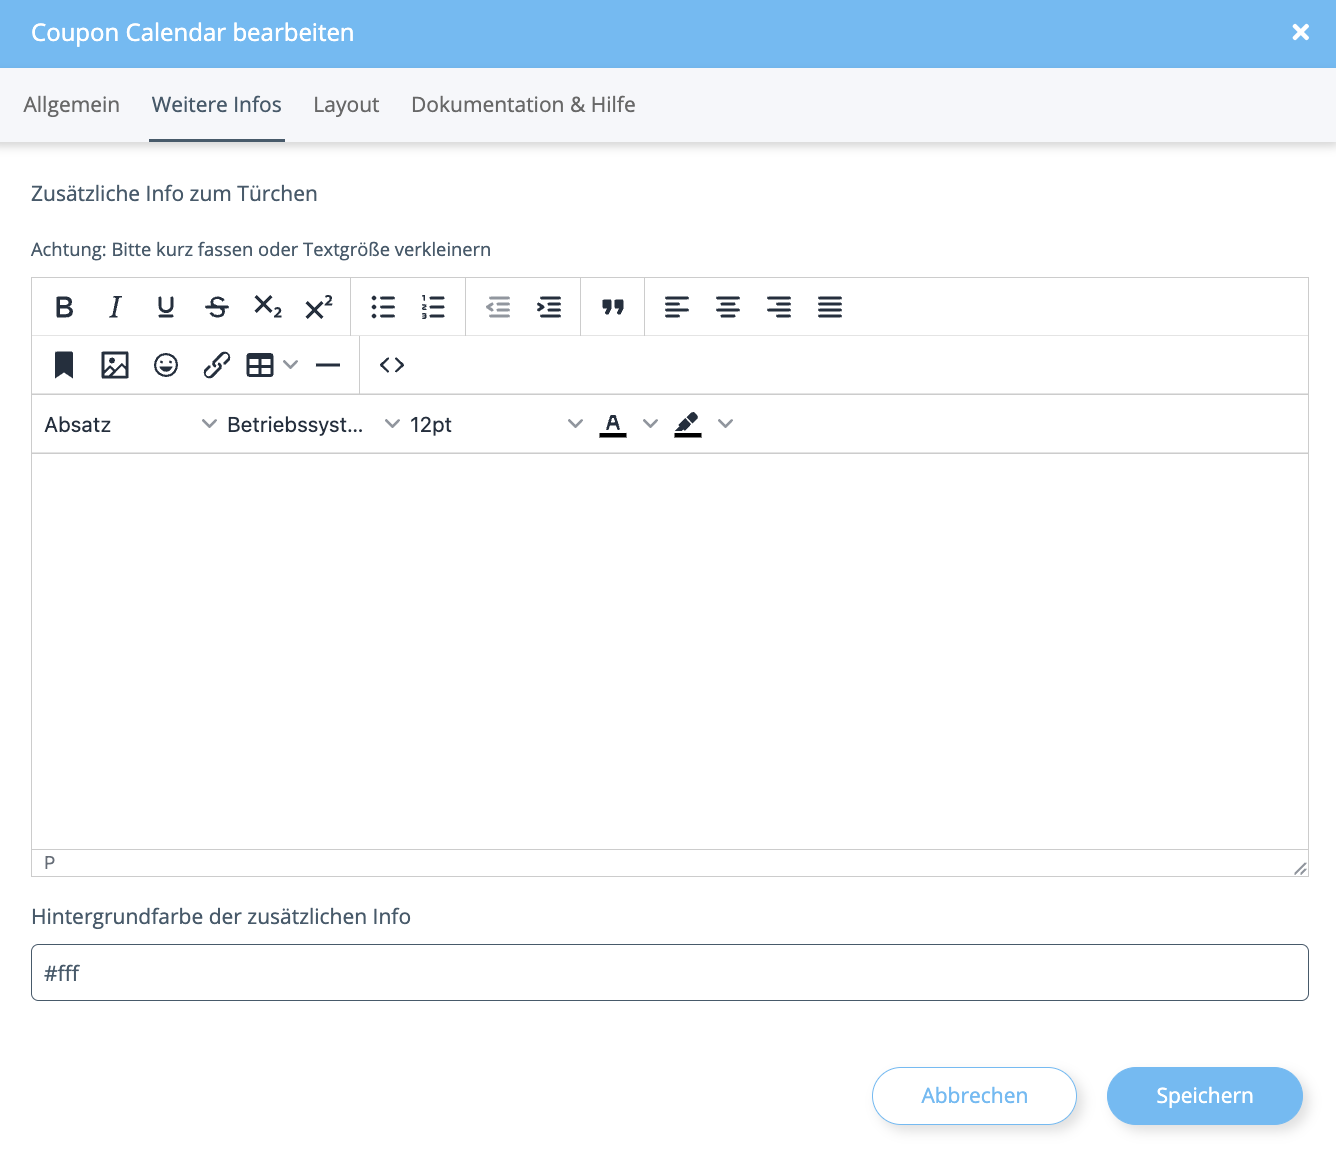Screen dimensions: 1336x1160
Task: Apply the highlight background color
Action: tap(688, 424)
